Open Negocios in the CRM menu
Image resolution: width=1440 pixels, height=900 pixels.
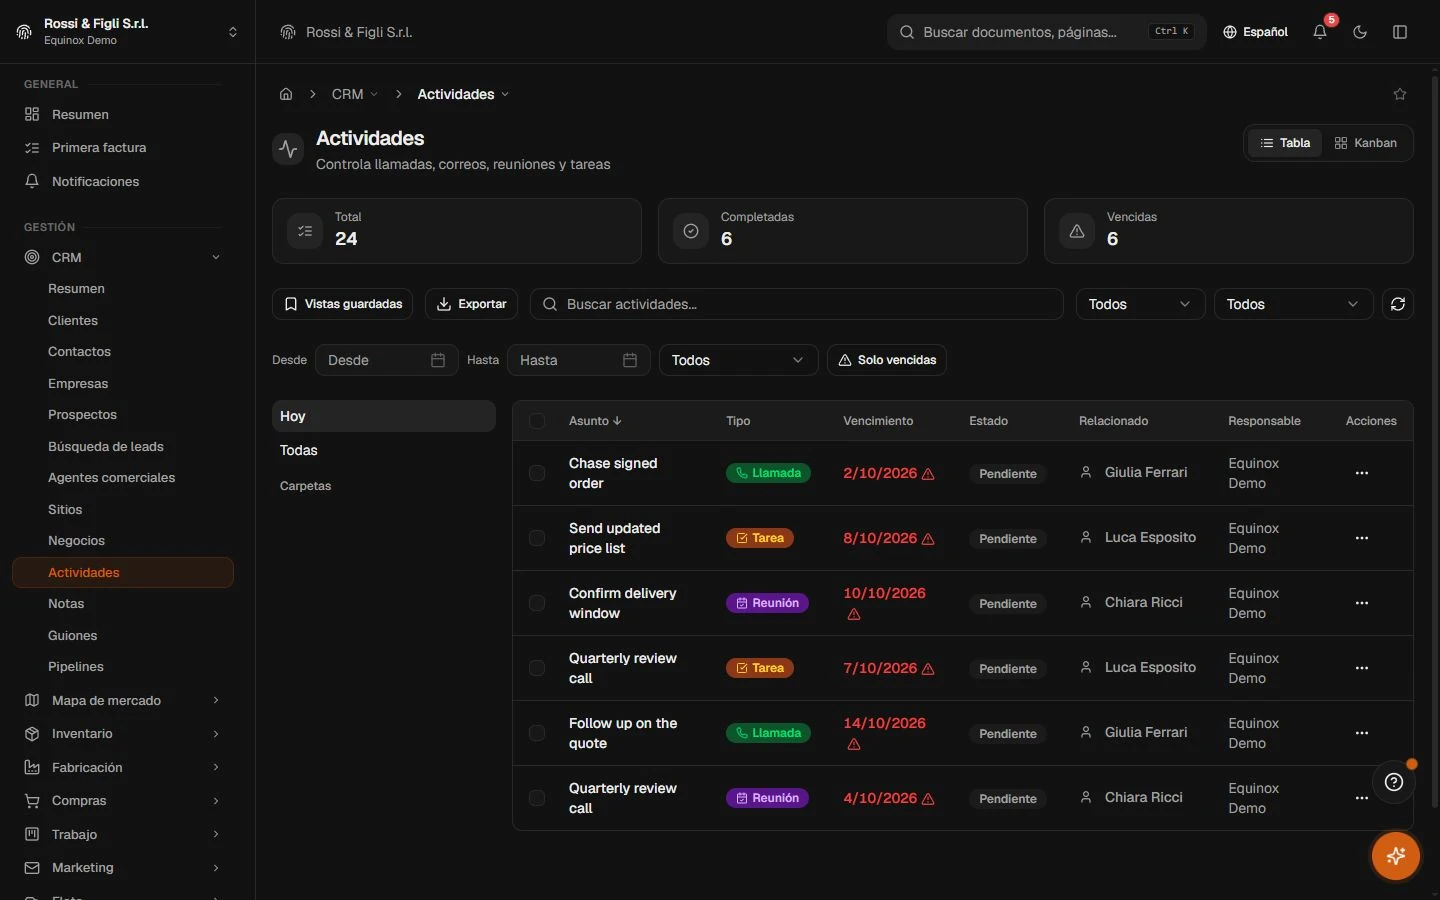pos(76,541)
